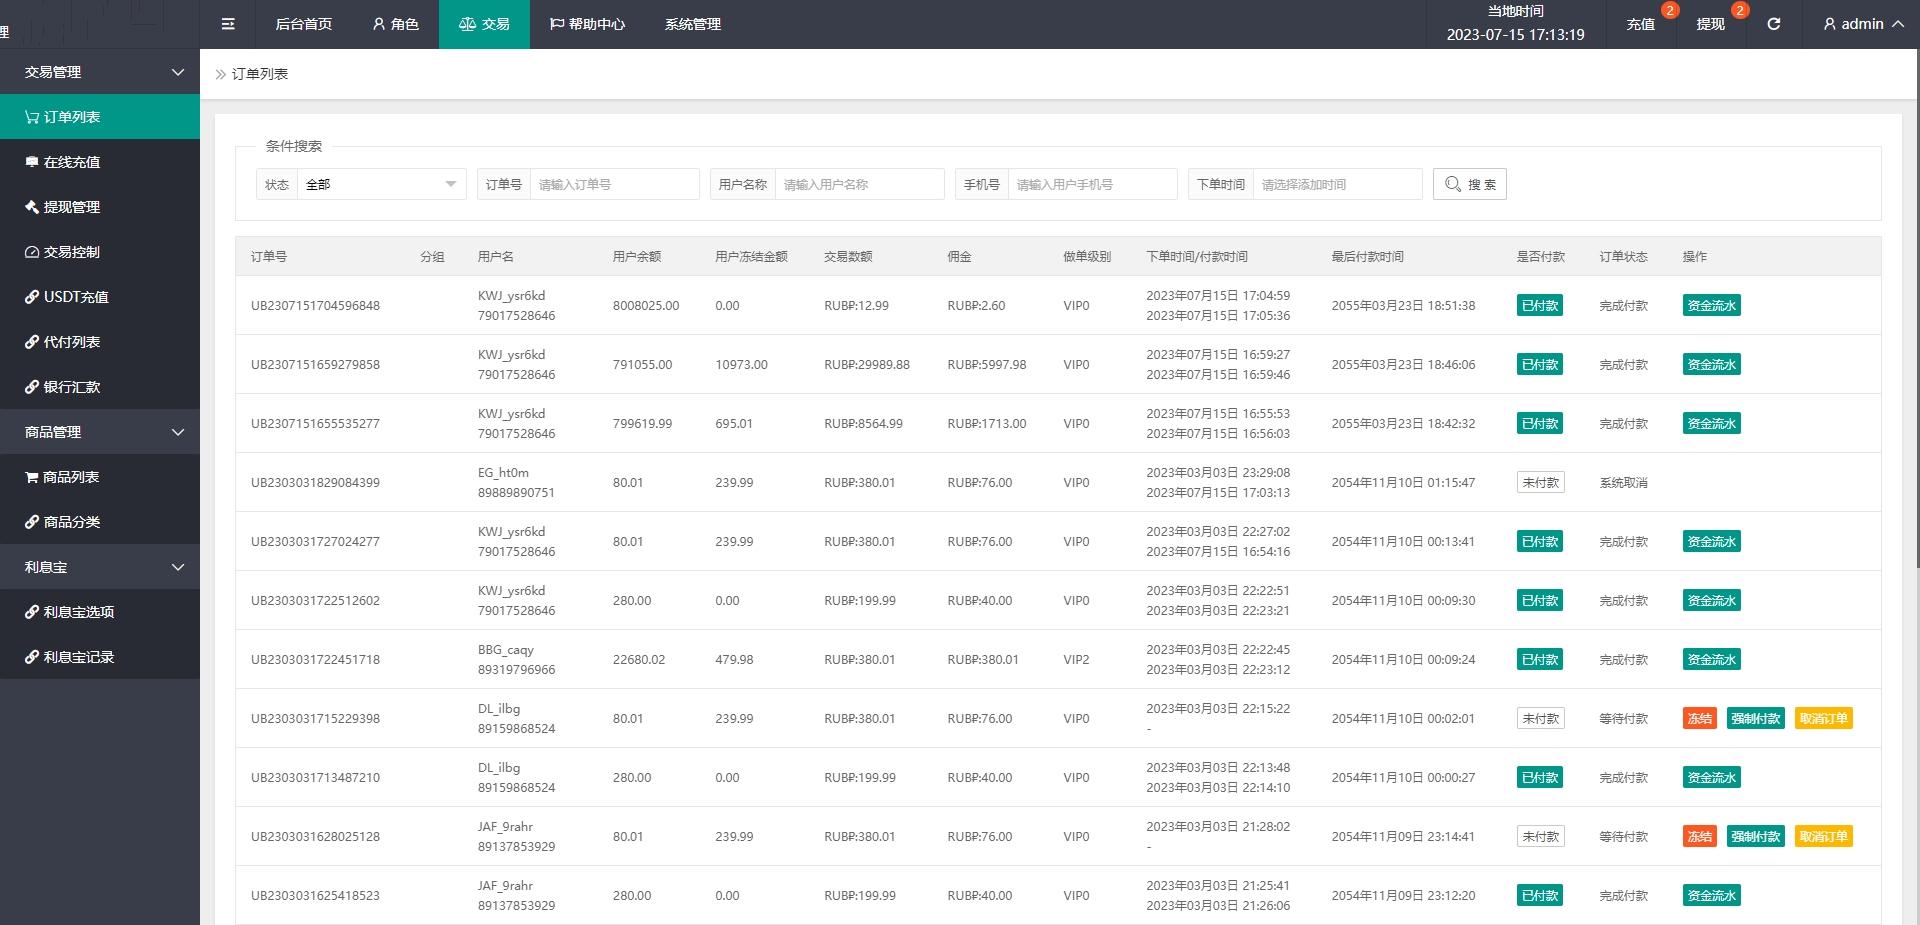Click the link icon beside 商品分类
Viewport: 1920px width, 925px height.
tap(32, 522)
